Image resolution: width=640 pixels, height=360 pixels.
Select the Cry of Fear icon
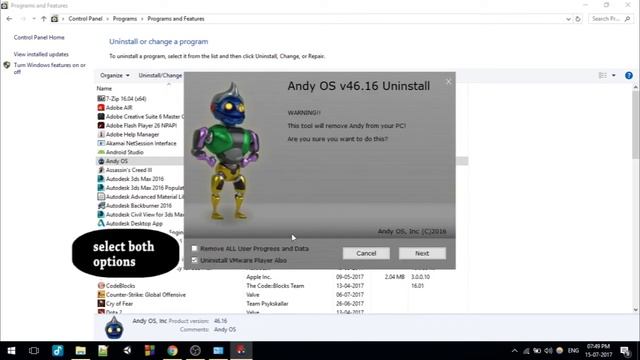[x=101, y=304]
